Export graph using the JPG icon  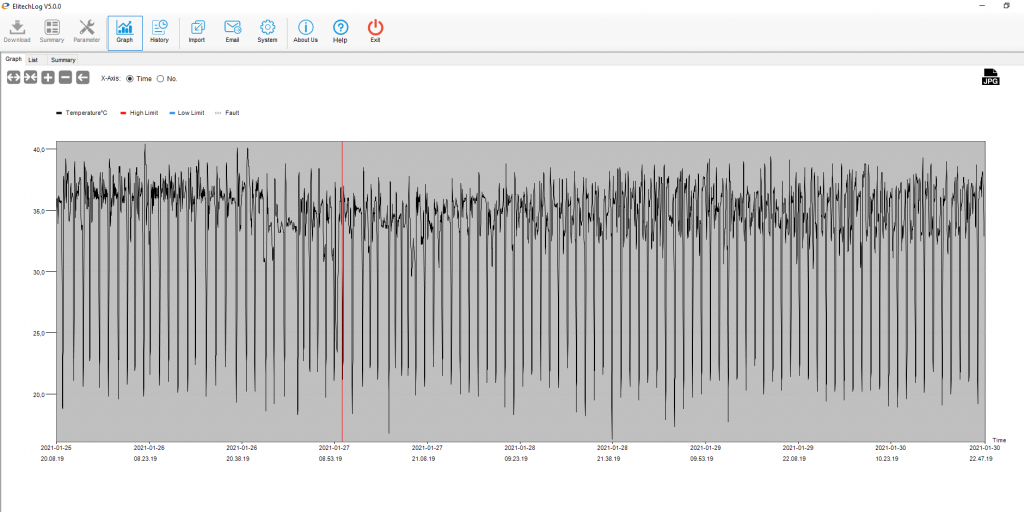pos(990,77)
